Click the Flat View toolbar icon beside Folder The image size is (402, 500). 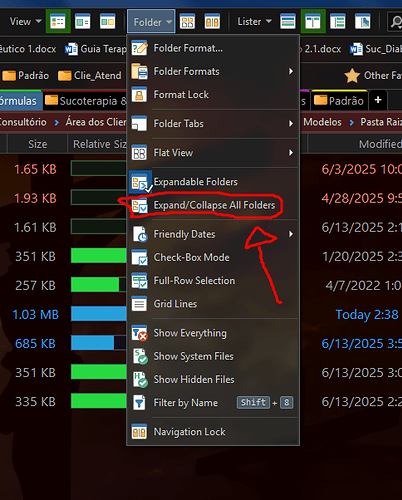187,22
